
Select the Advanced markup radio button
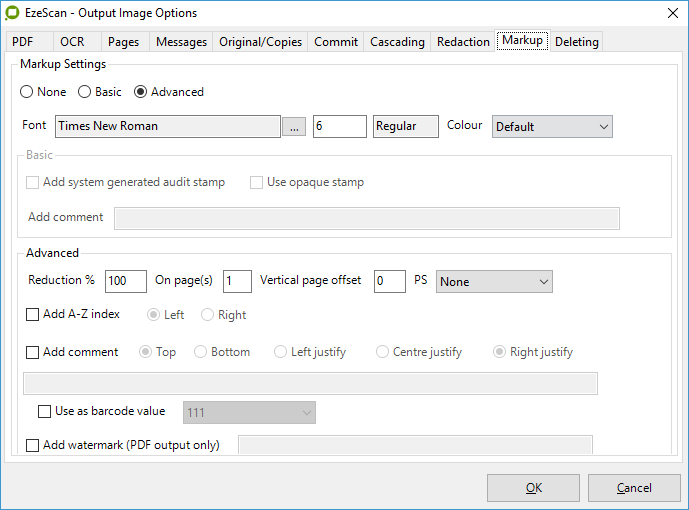tap(141, 92)
